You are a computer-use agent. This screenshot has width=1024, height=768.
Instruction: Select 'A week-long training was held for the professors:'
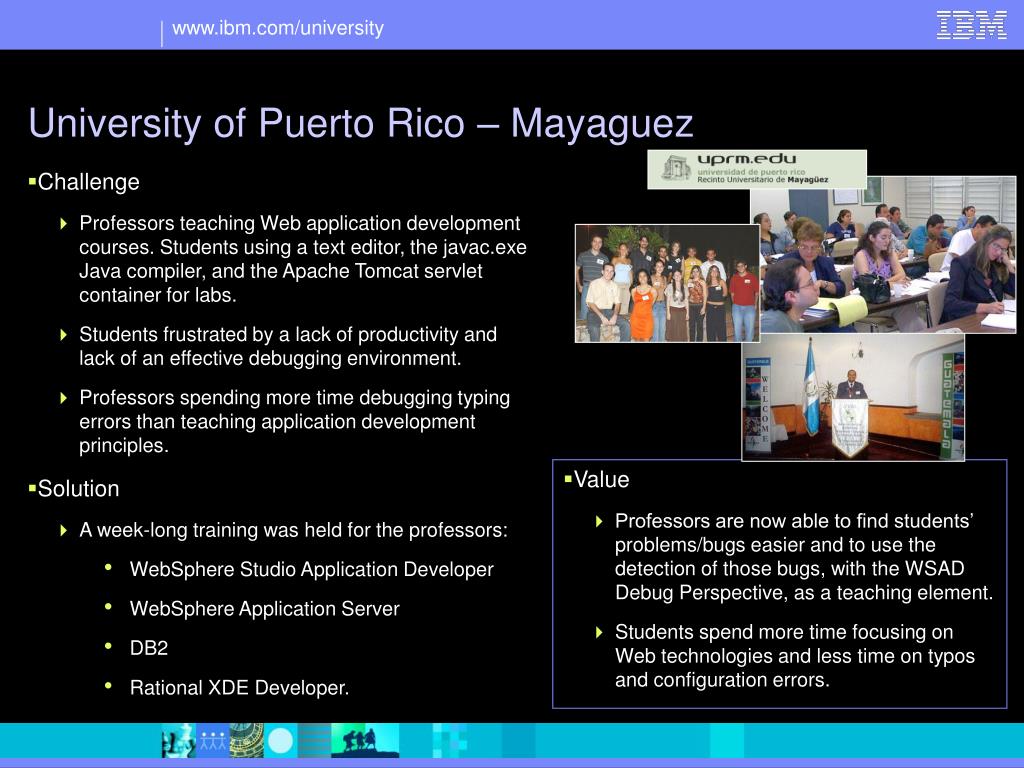pos(293,530)
